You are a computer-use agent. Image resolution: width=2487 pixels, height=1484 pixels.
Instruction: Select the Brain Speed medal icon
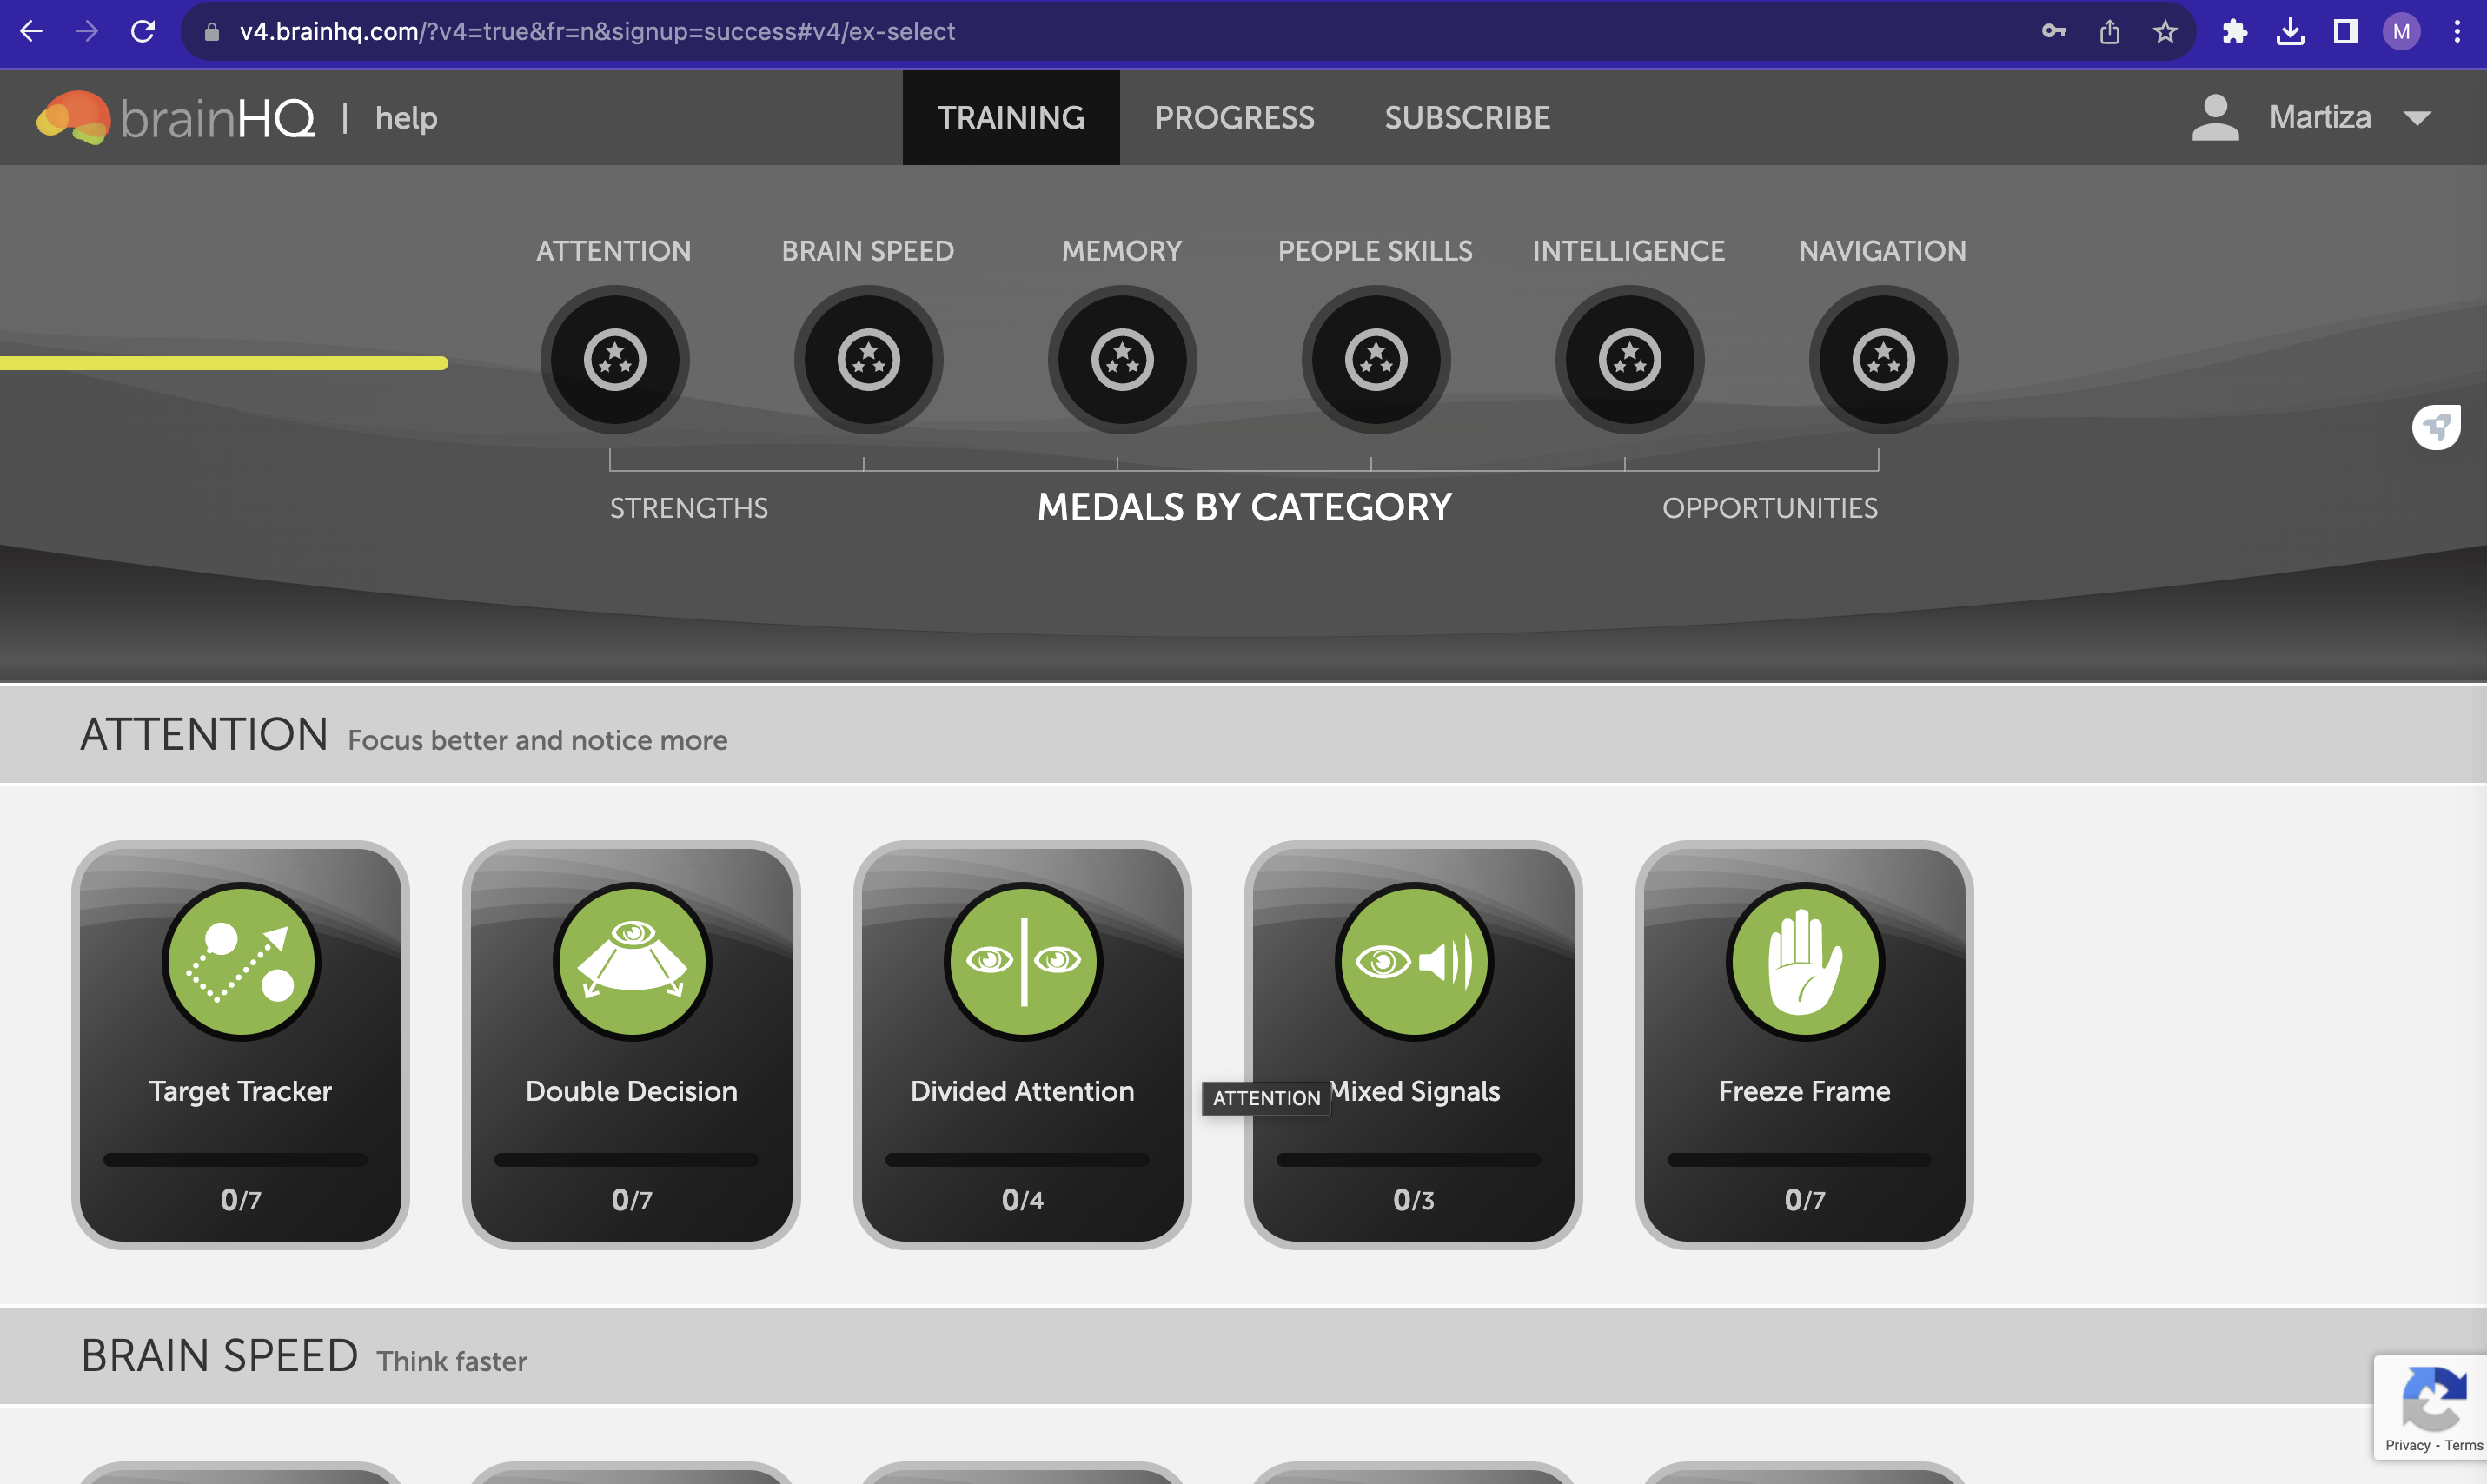(x=868, y=360)
